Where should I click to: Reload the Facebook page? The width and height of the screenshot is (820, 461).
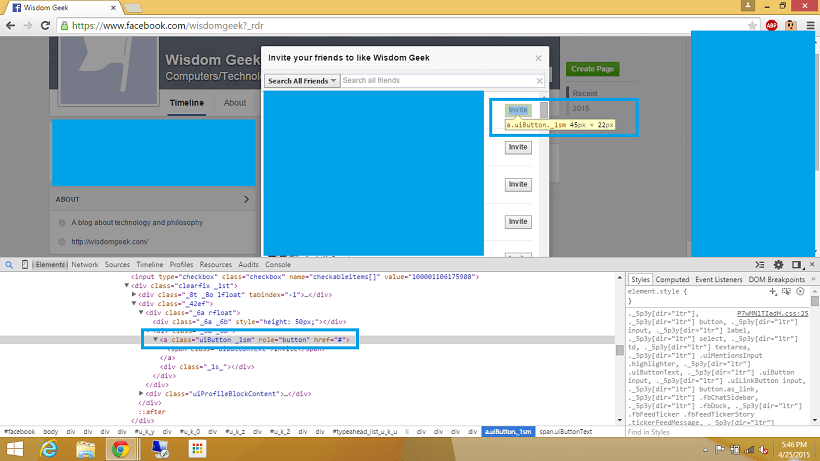tap(45, 26)
